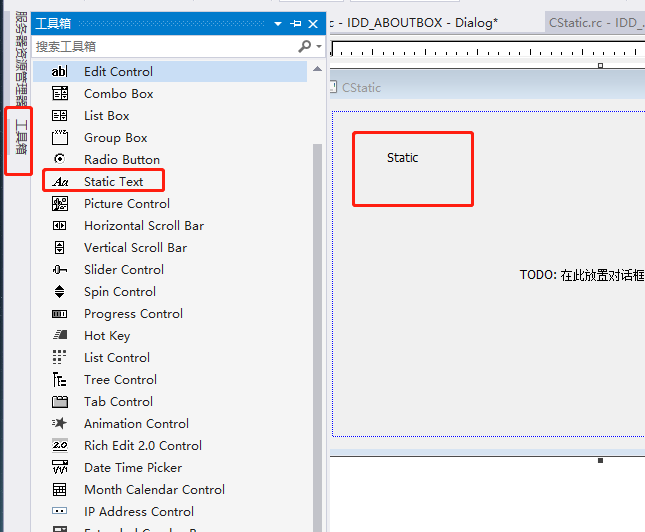The image size is (645, 532).
Task: Click the "Picture Control" toolbox label
Action: pyautogui.click(x=127, y=204)
